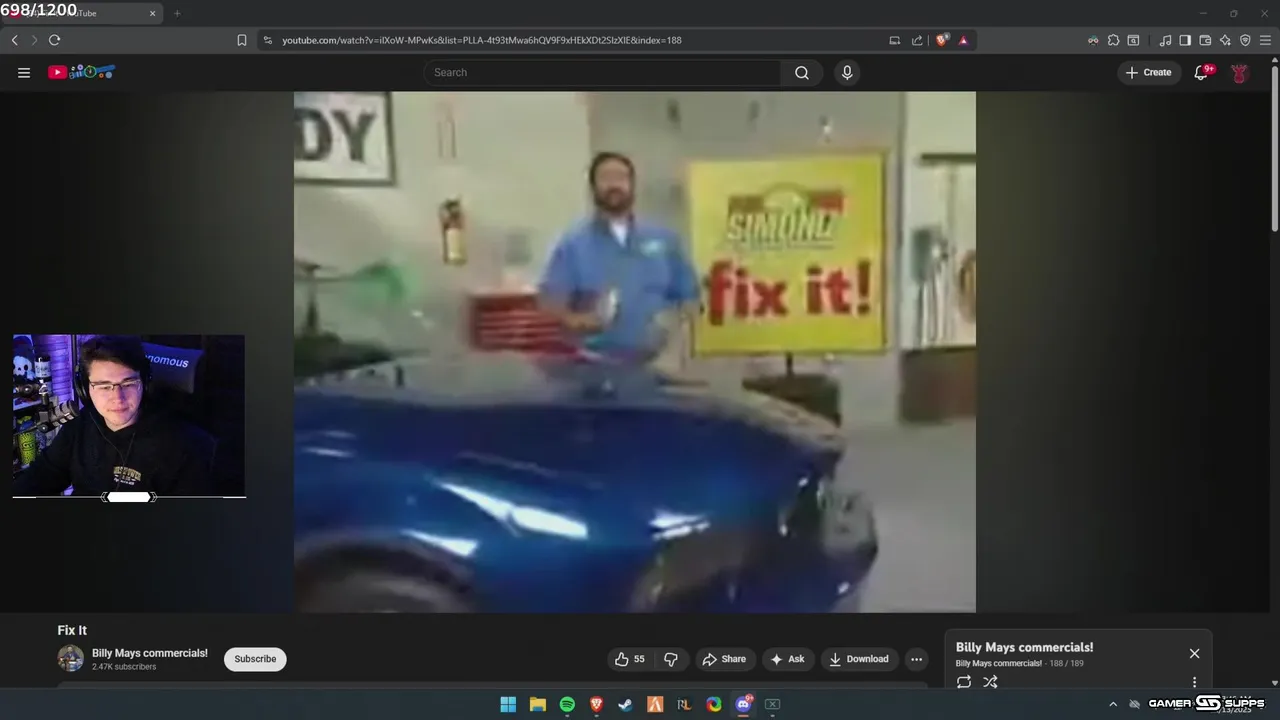This screenshot has width=1280, height=720.
Task: Open a new browser tab
Action: tap(177, 13)
